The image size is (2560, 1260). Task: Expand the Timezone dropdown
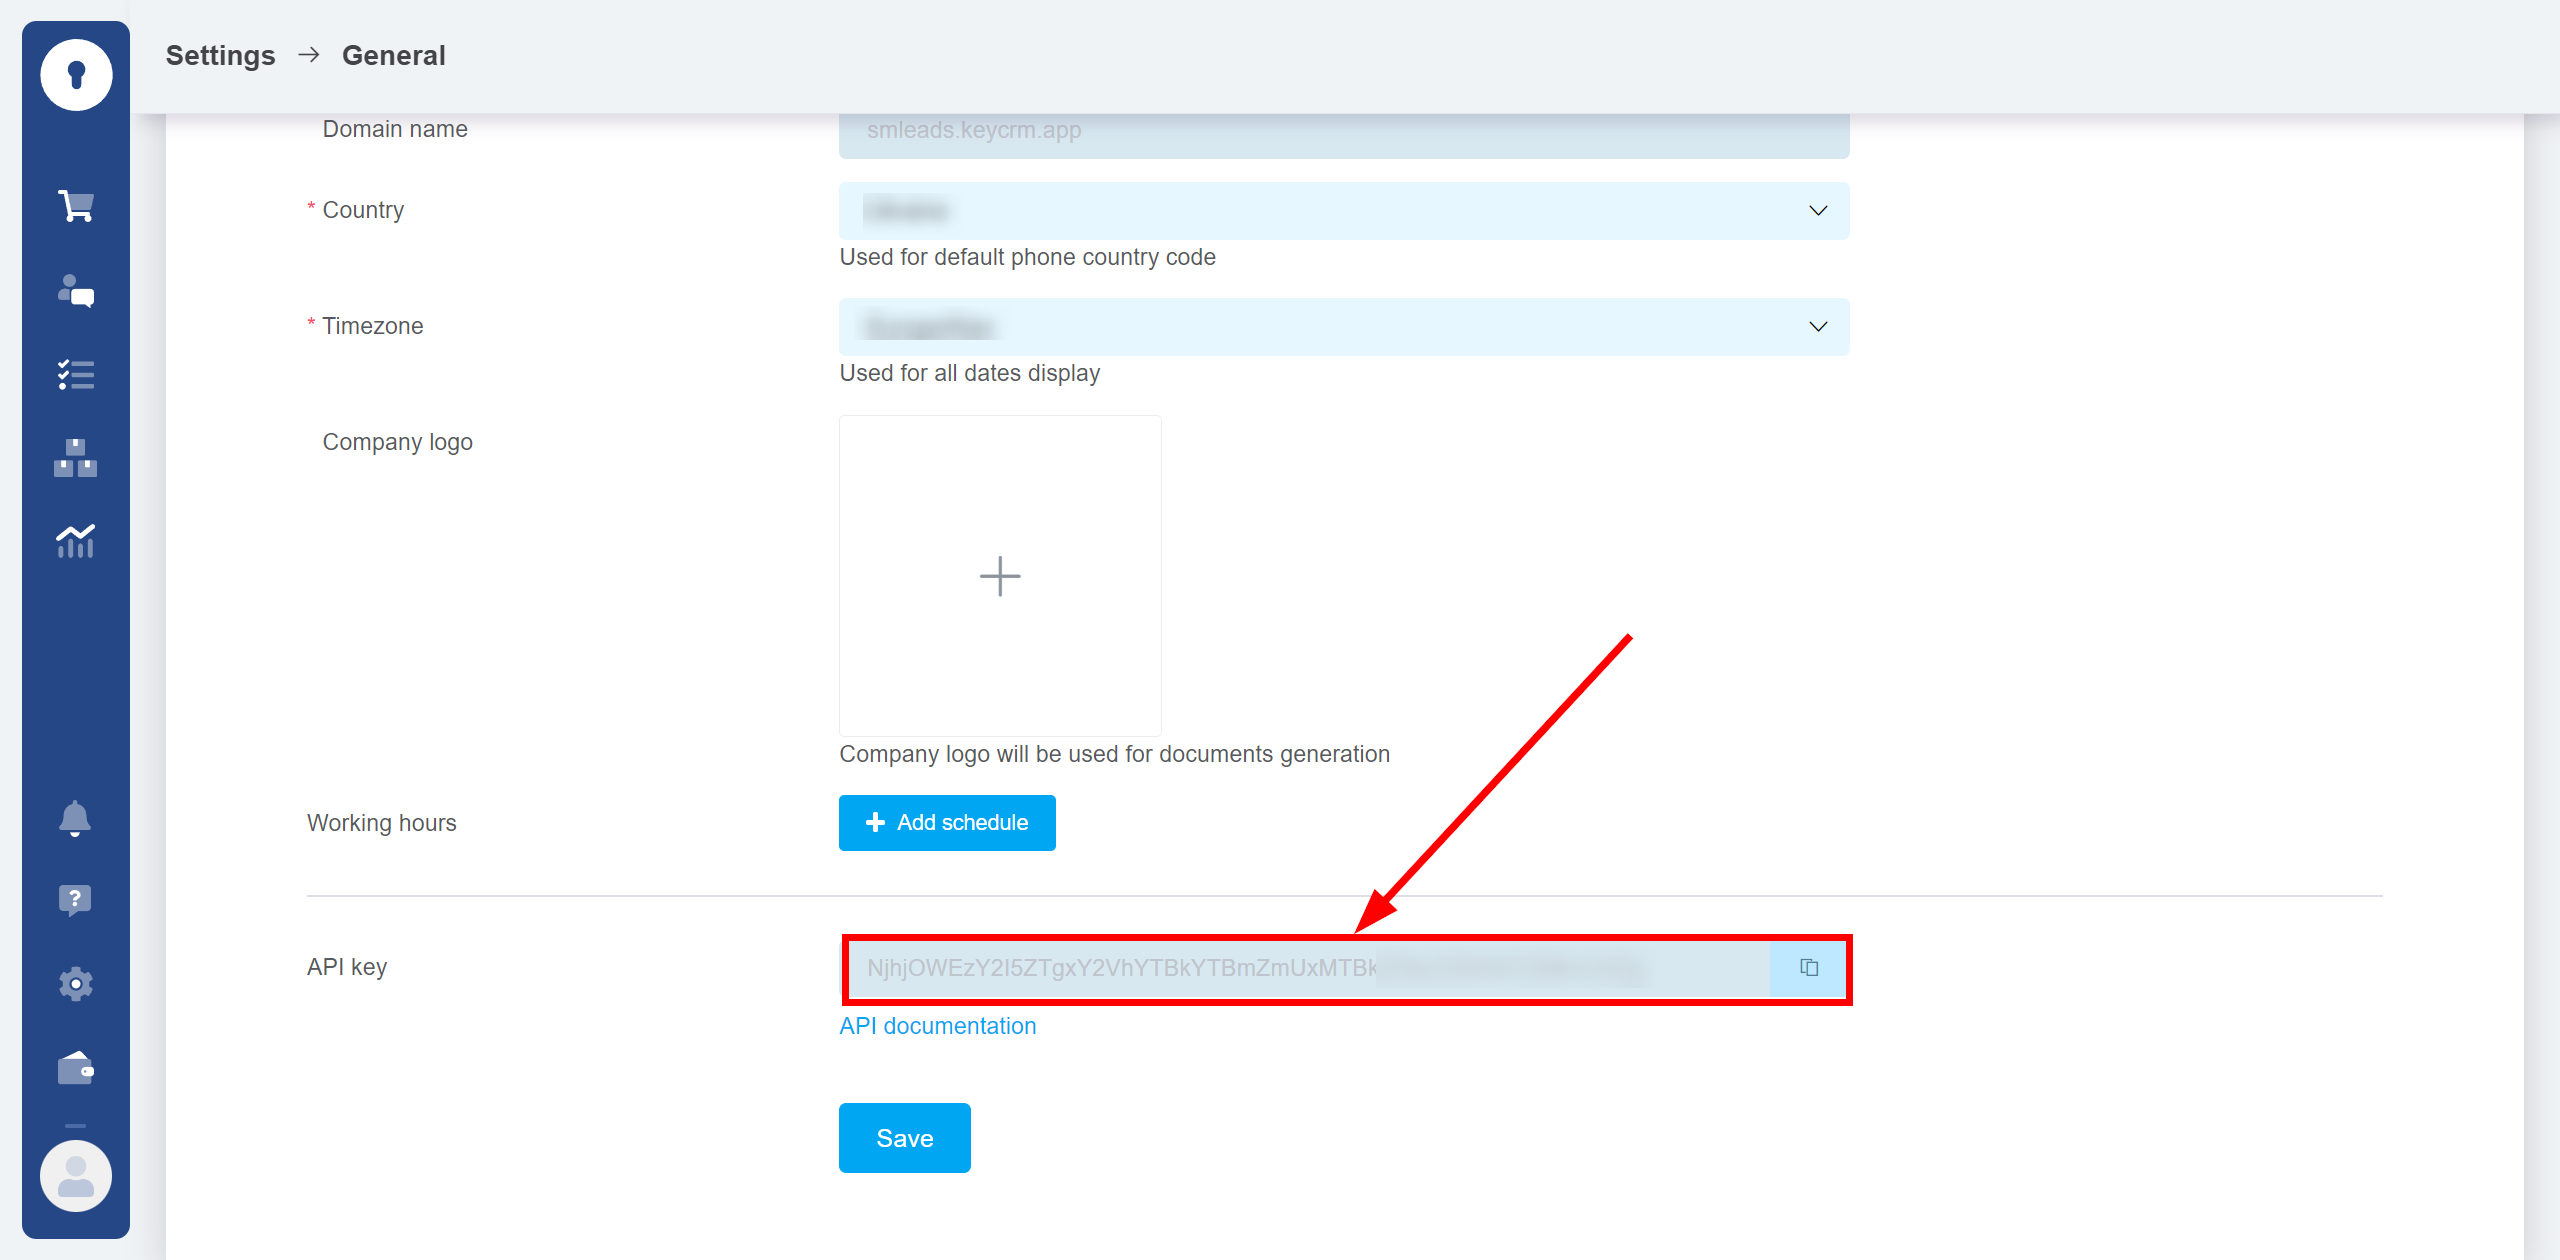1344,327
